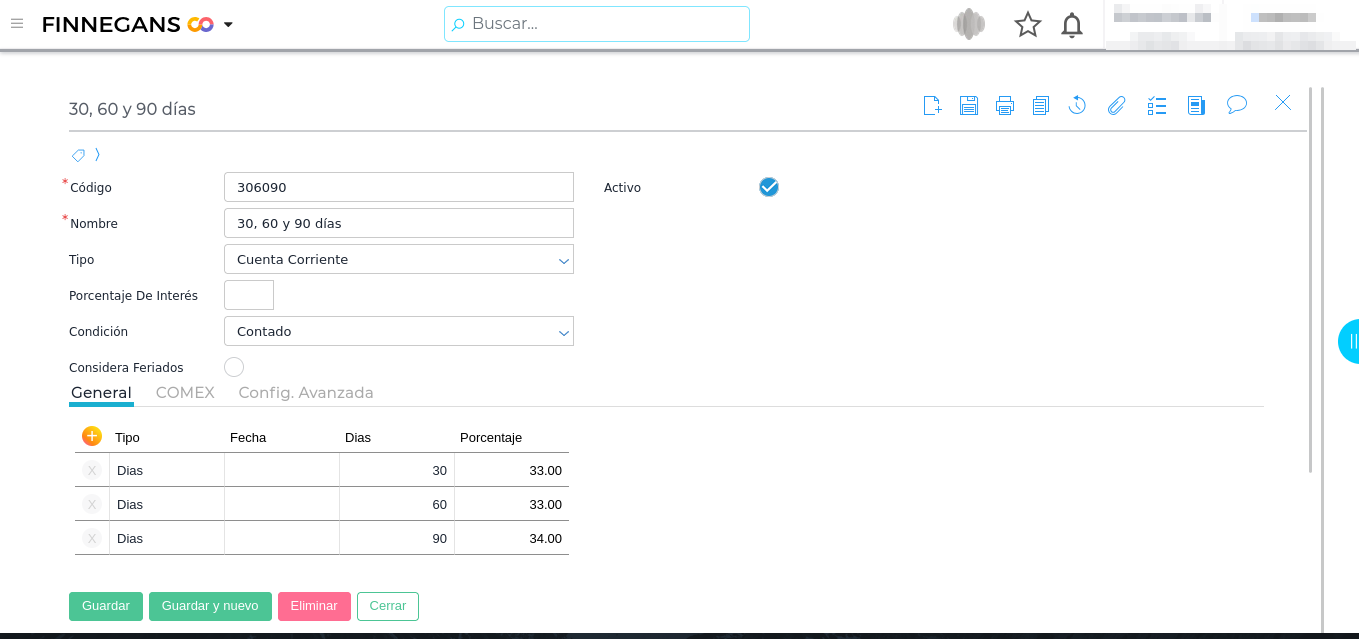Click the history clock icon
The image size is (1359, 639).
tap(1077, 105)
